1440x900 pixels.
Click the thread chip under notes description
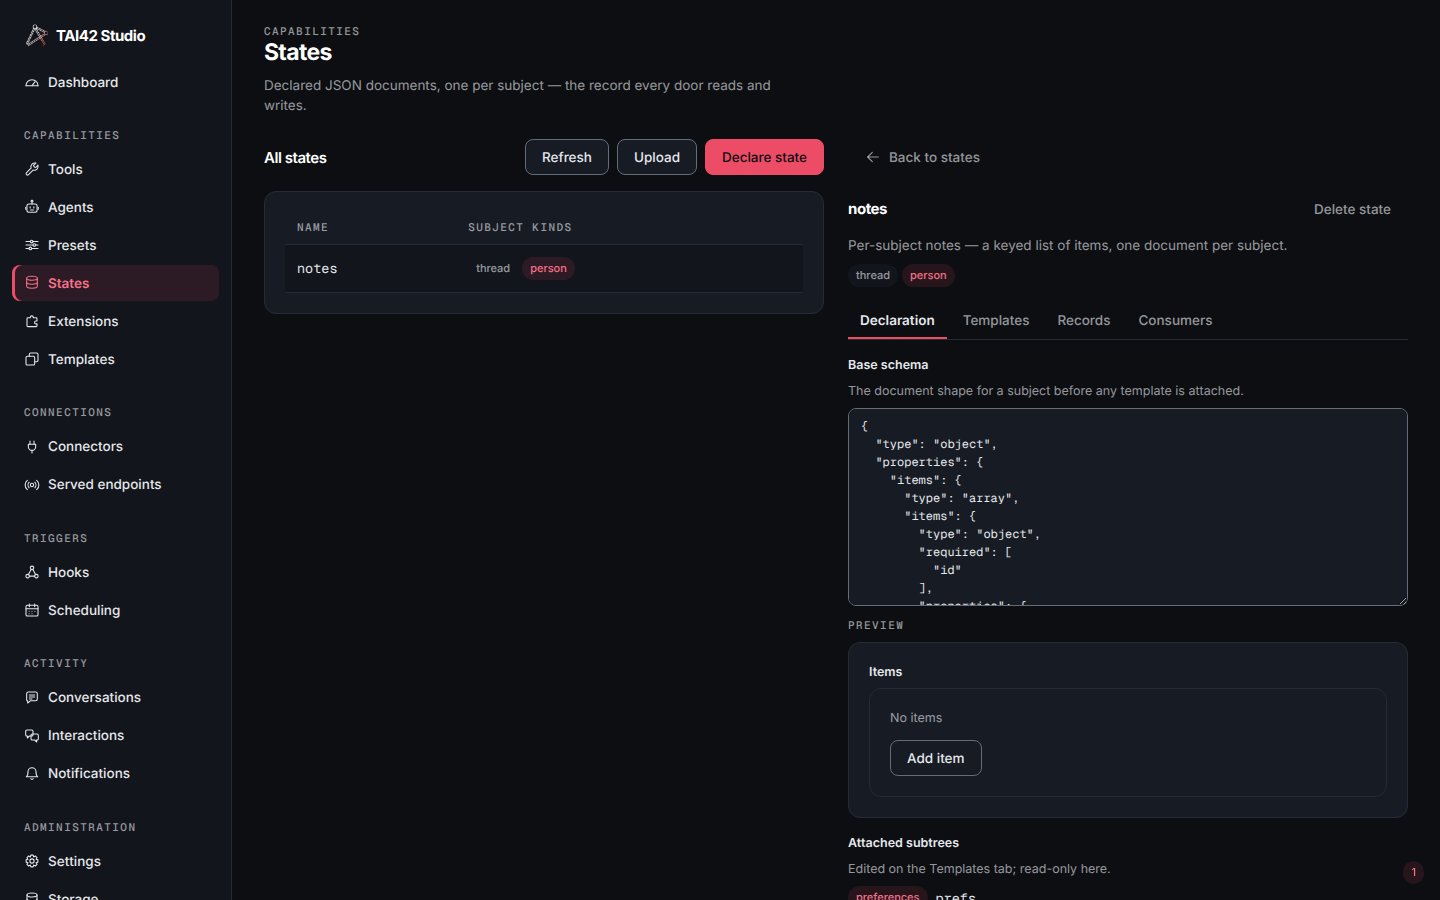873,276
